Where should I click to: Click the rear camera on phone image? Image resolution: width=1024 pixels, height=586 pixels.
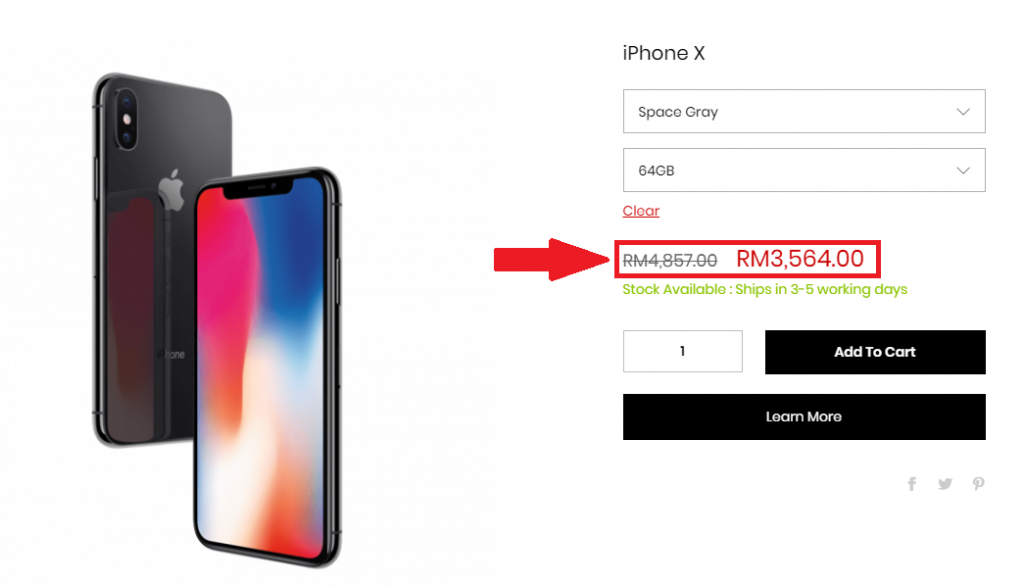(x=127, y=119)
